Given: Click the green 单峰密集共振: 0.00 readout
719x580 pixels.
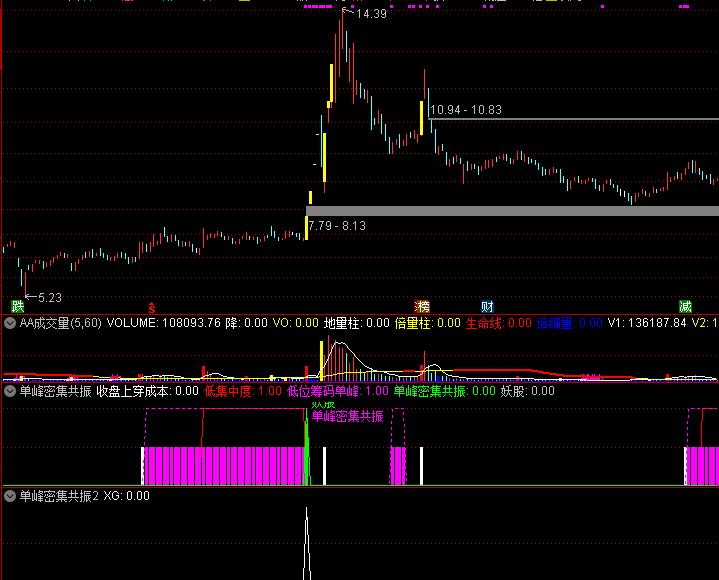Looking at the screenshot, I should [x=445, y=391].
